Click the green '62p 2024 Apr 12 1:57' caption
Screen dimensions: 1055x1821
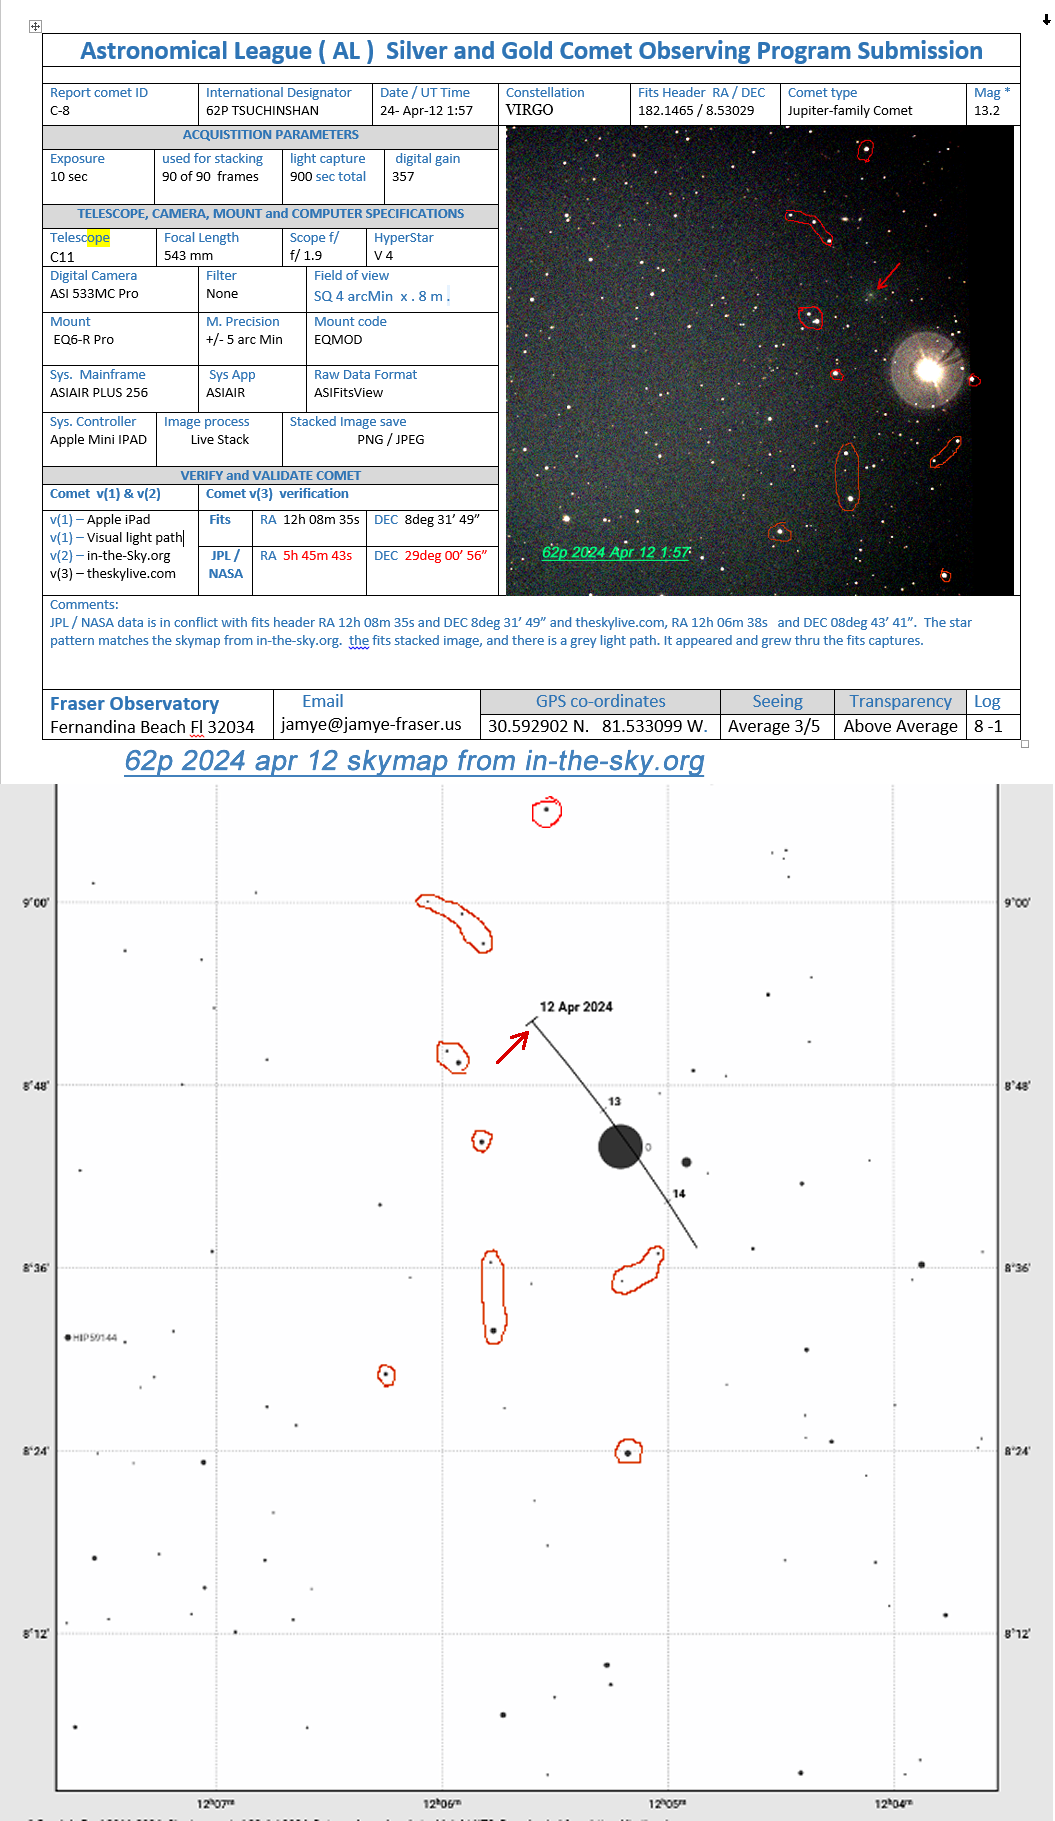click(x=615, y=552)
